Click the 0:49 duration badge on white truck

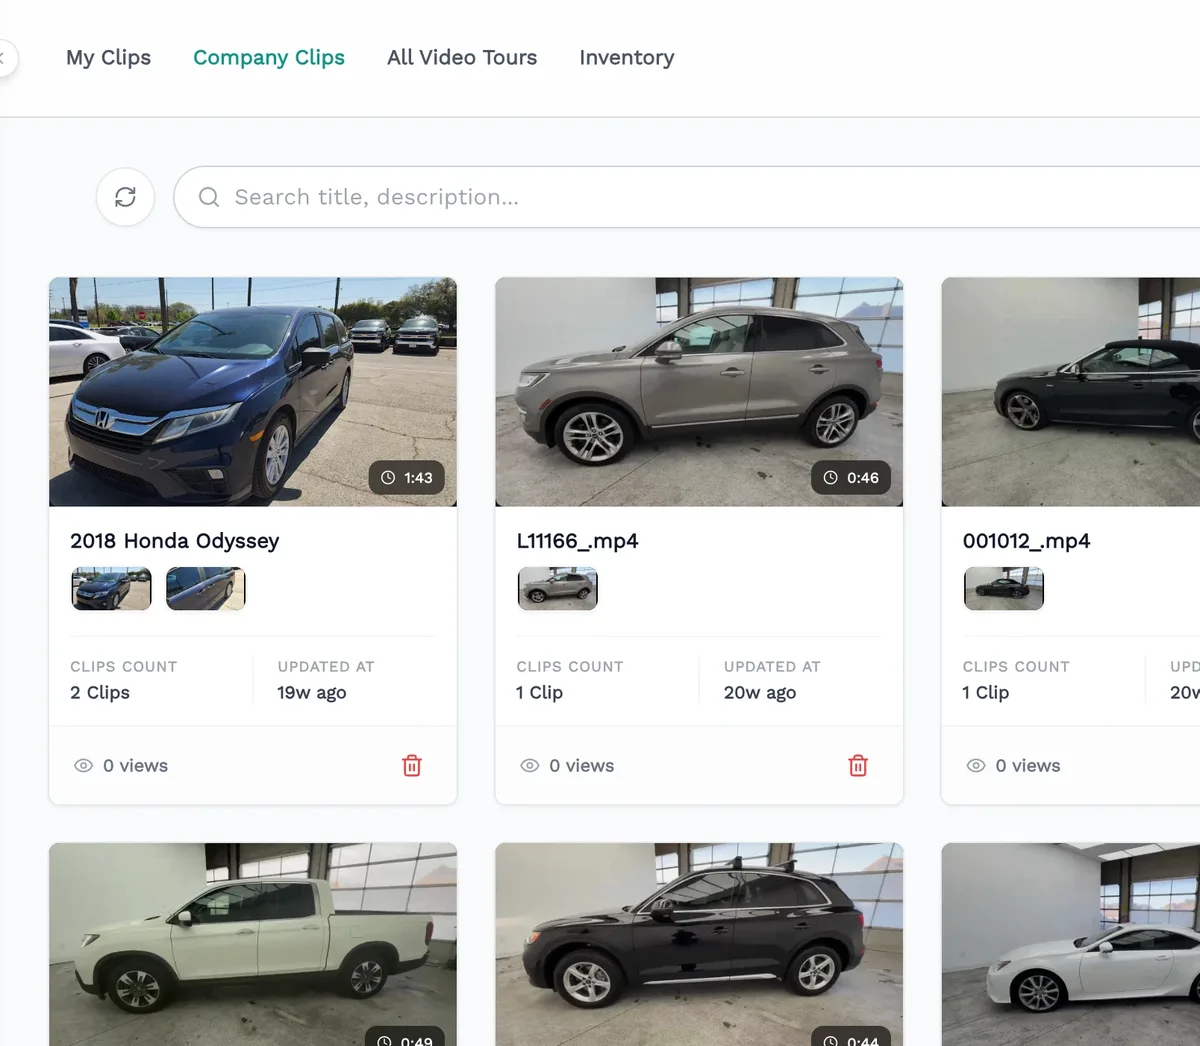tap(406, 1038)
